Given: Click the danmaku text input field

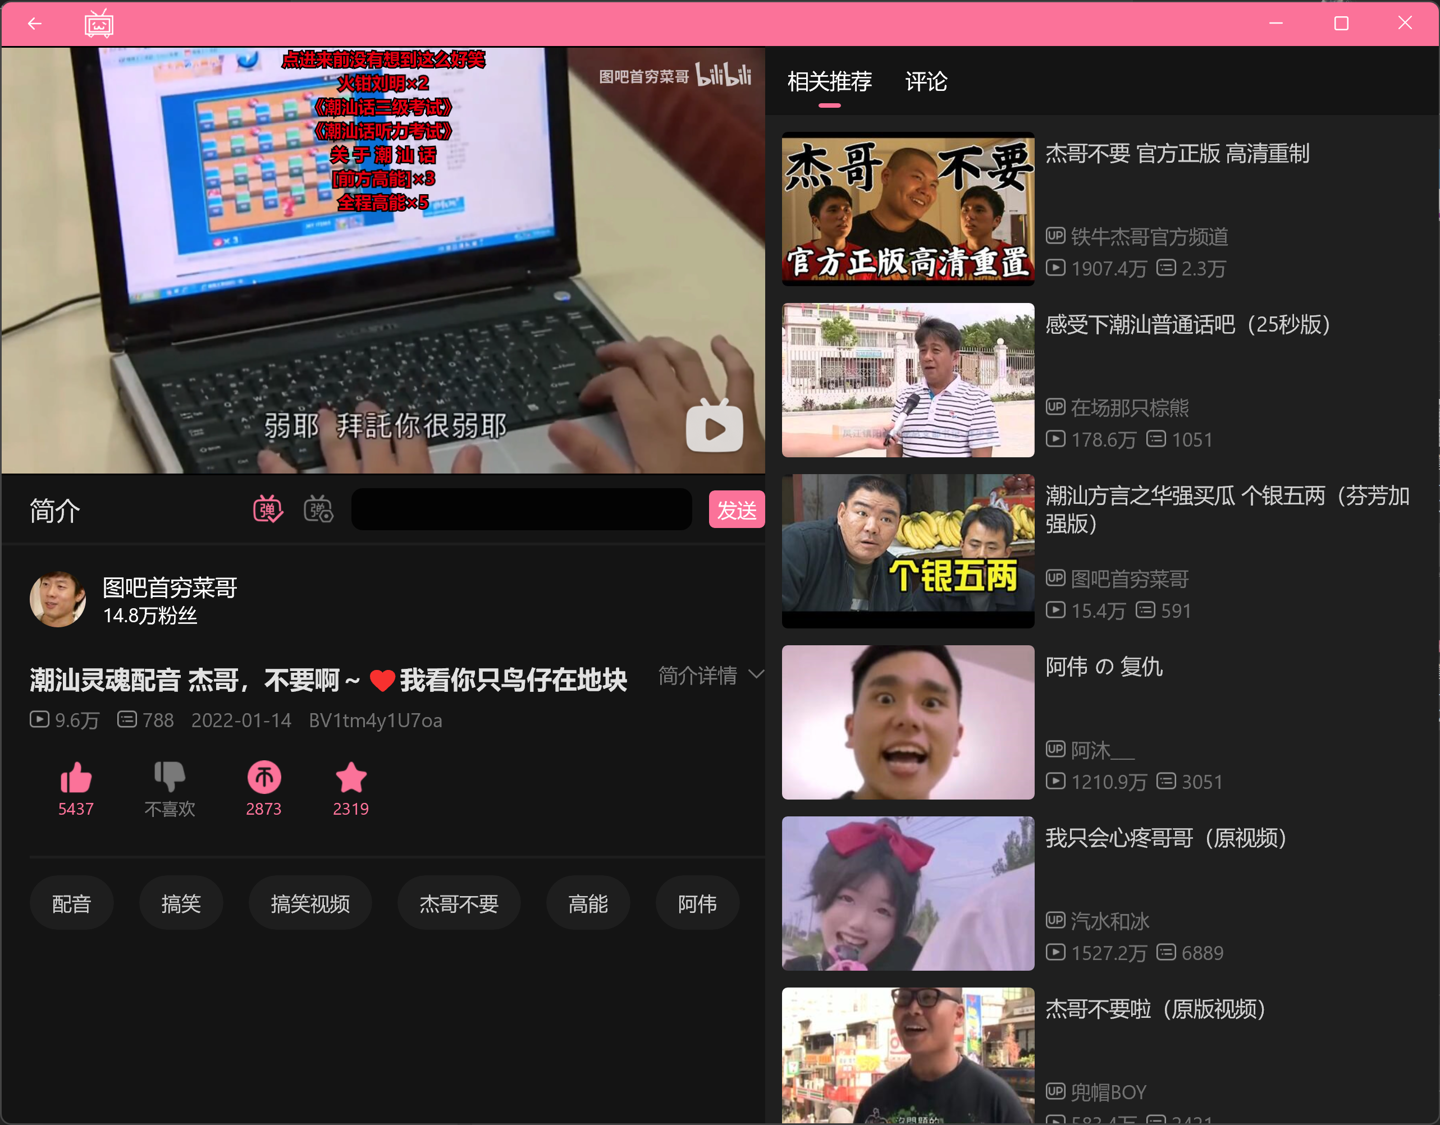Looking at the screenshot, I should coord(521,509).
